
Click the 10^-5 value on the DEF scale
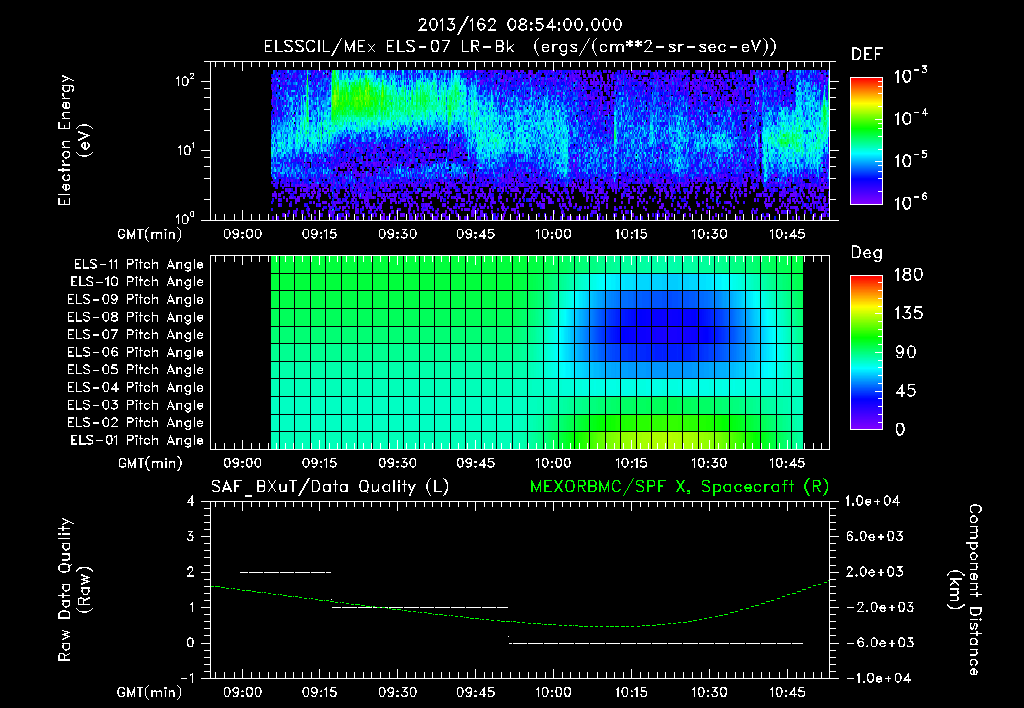click(x=910, y=159)
